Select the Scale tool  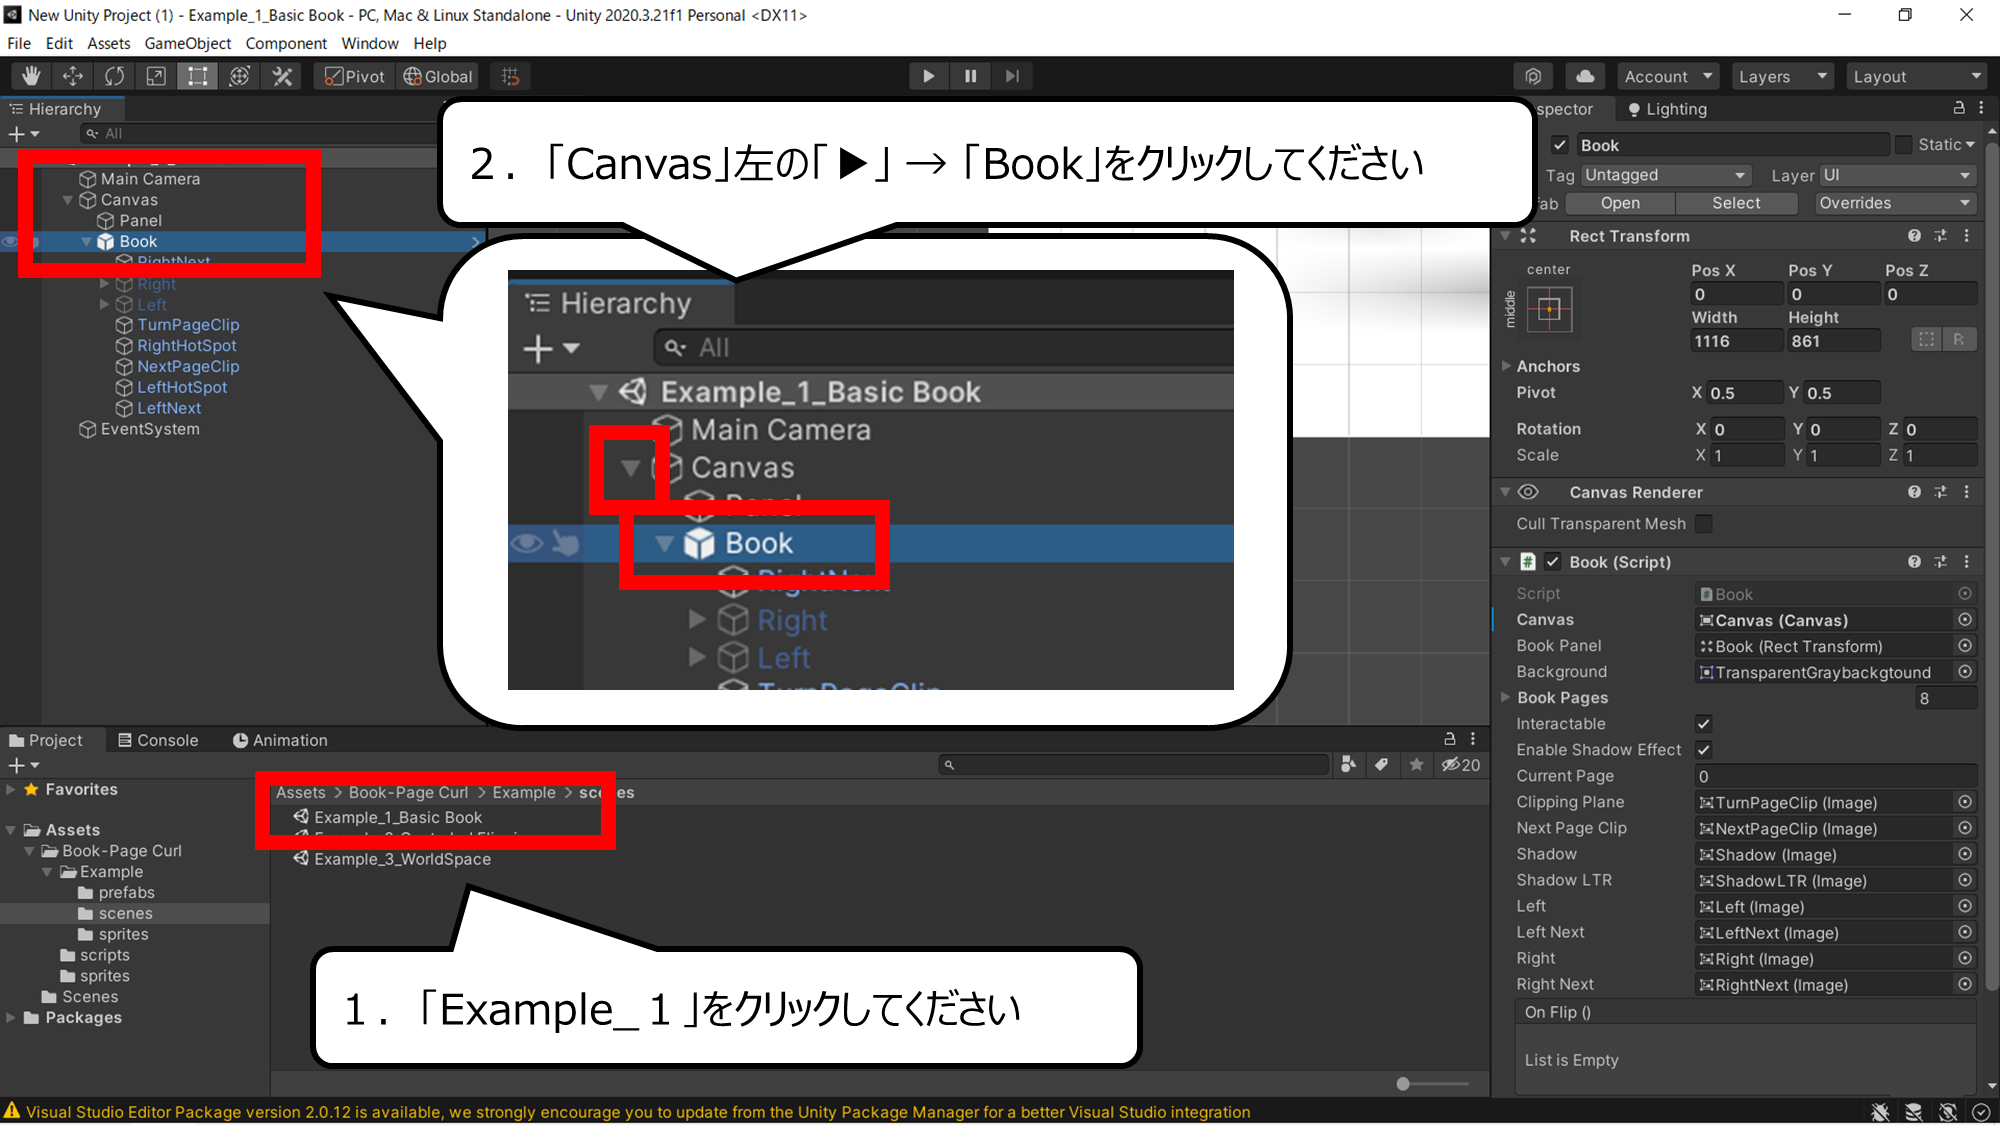point(156,76)
